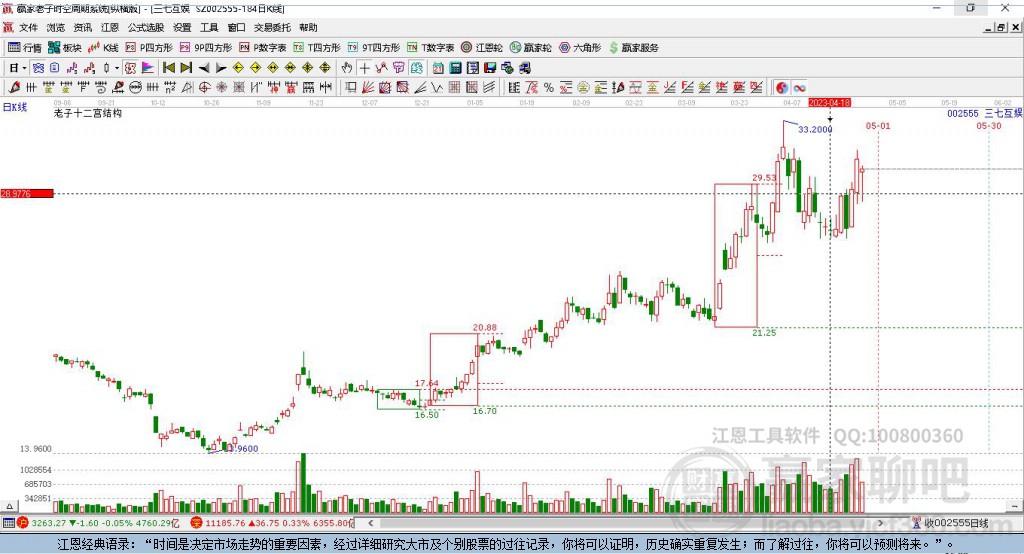The height and width of the screenshot is (554, 1024).
Task: Click the golden ratio circle icon
Action: point(583,88)
